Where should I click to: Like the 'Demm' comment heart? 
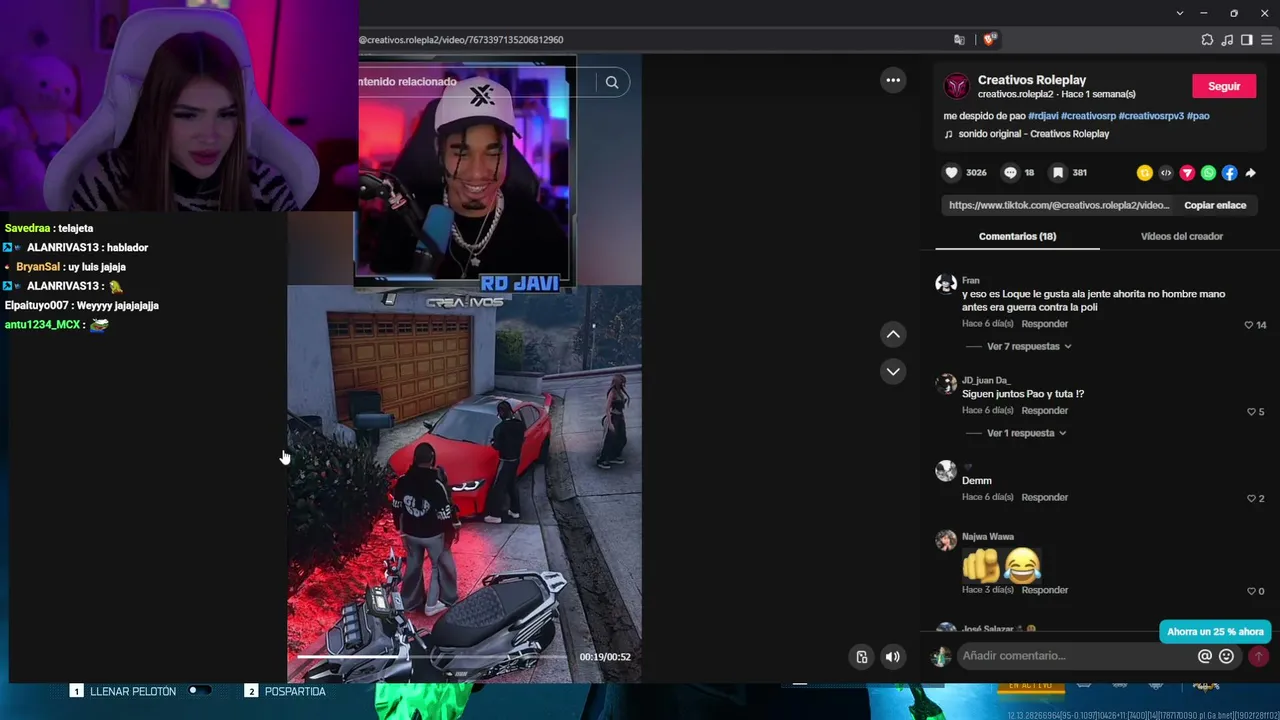click(x=1251, y=499)
